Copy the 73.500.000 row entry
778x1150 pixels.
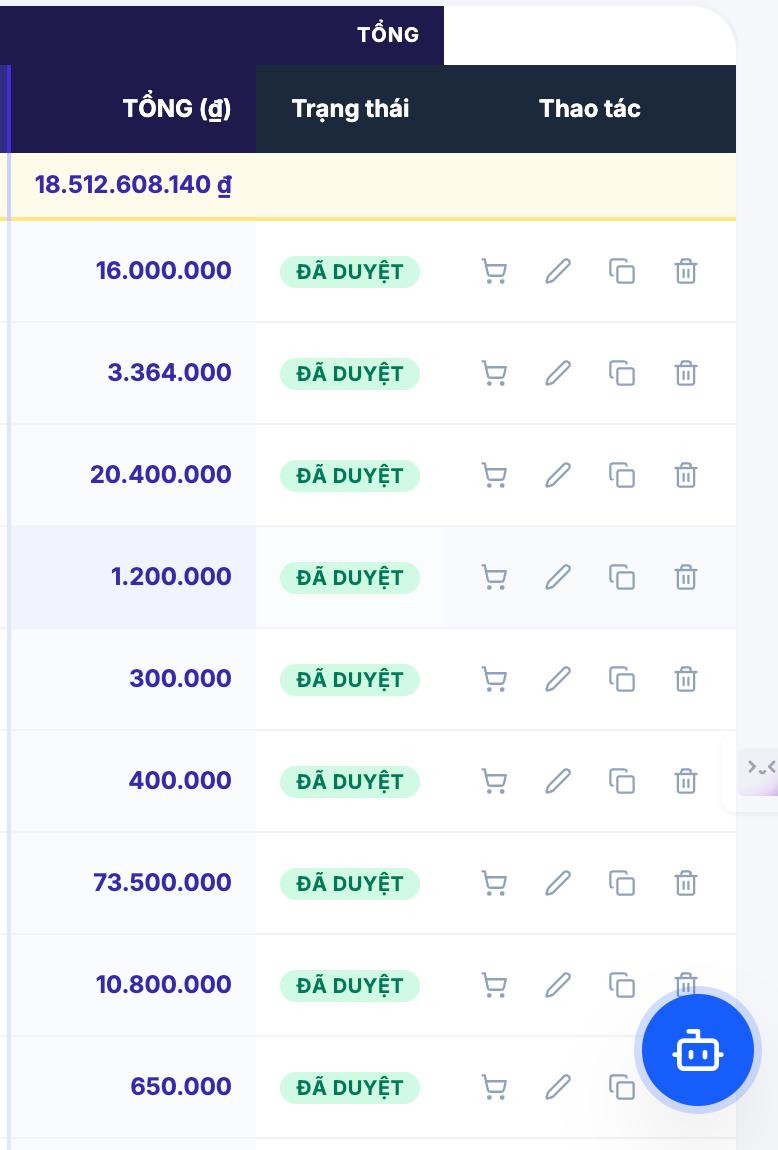(622, 883)
